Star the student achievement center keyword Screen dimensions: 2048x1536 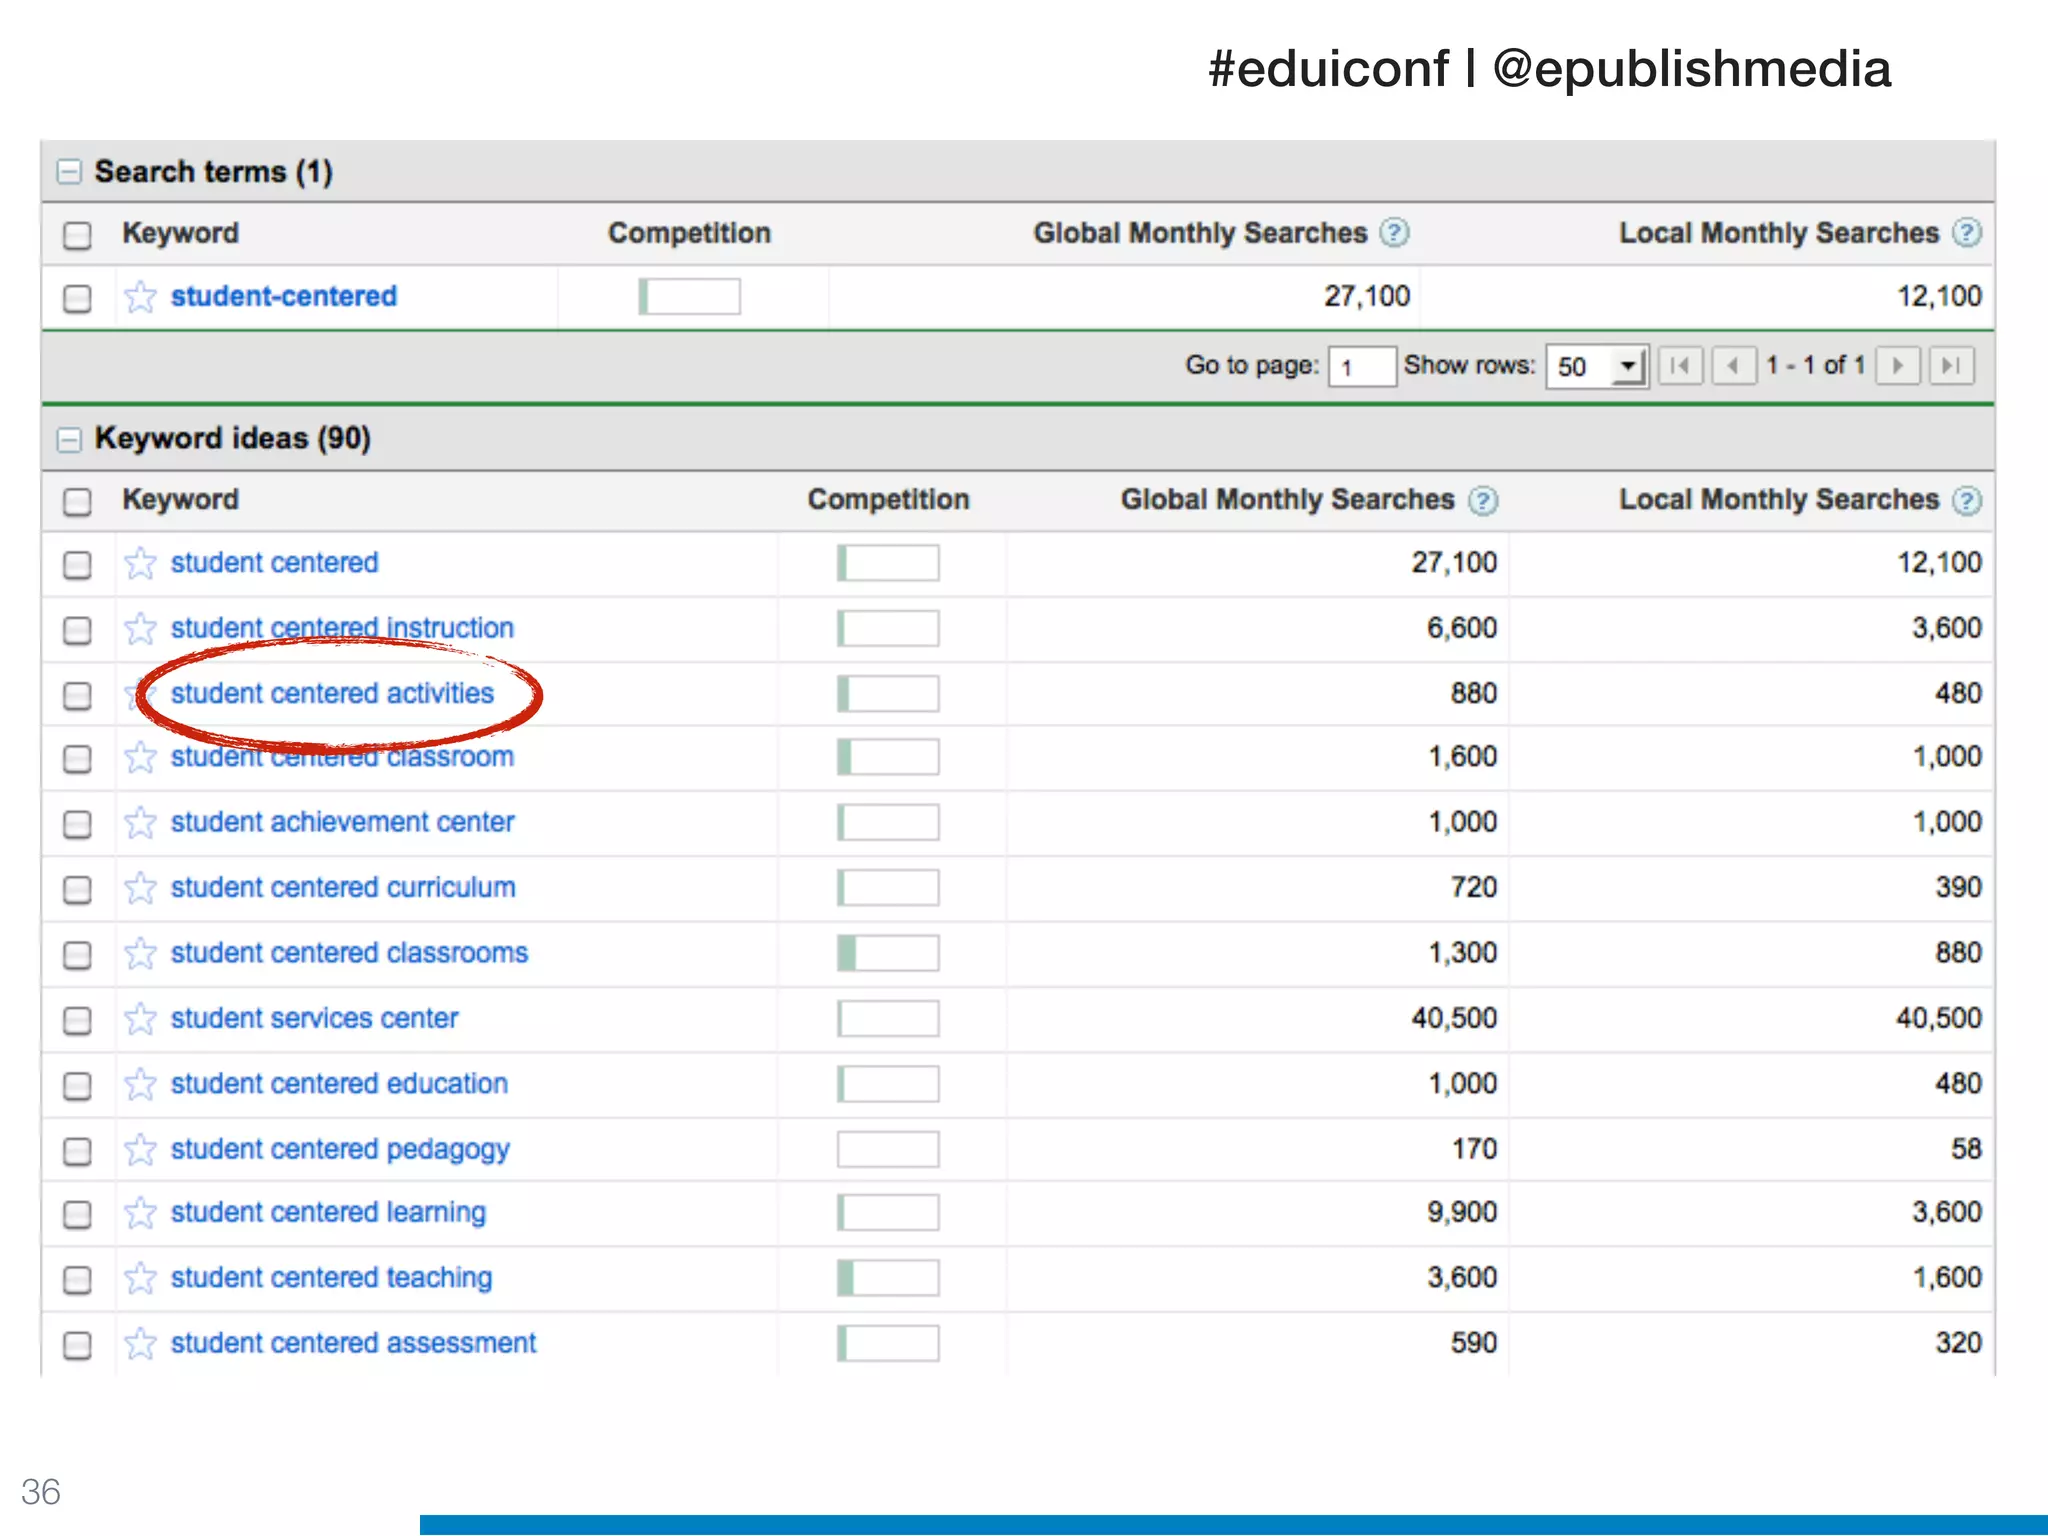[140, 823]
